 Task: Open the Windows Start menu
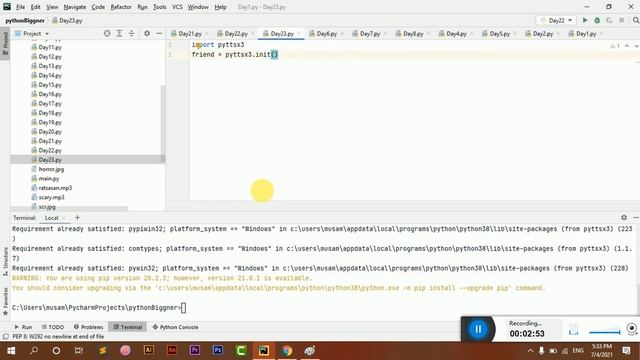pyautogui.click(x=11, y=351)
